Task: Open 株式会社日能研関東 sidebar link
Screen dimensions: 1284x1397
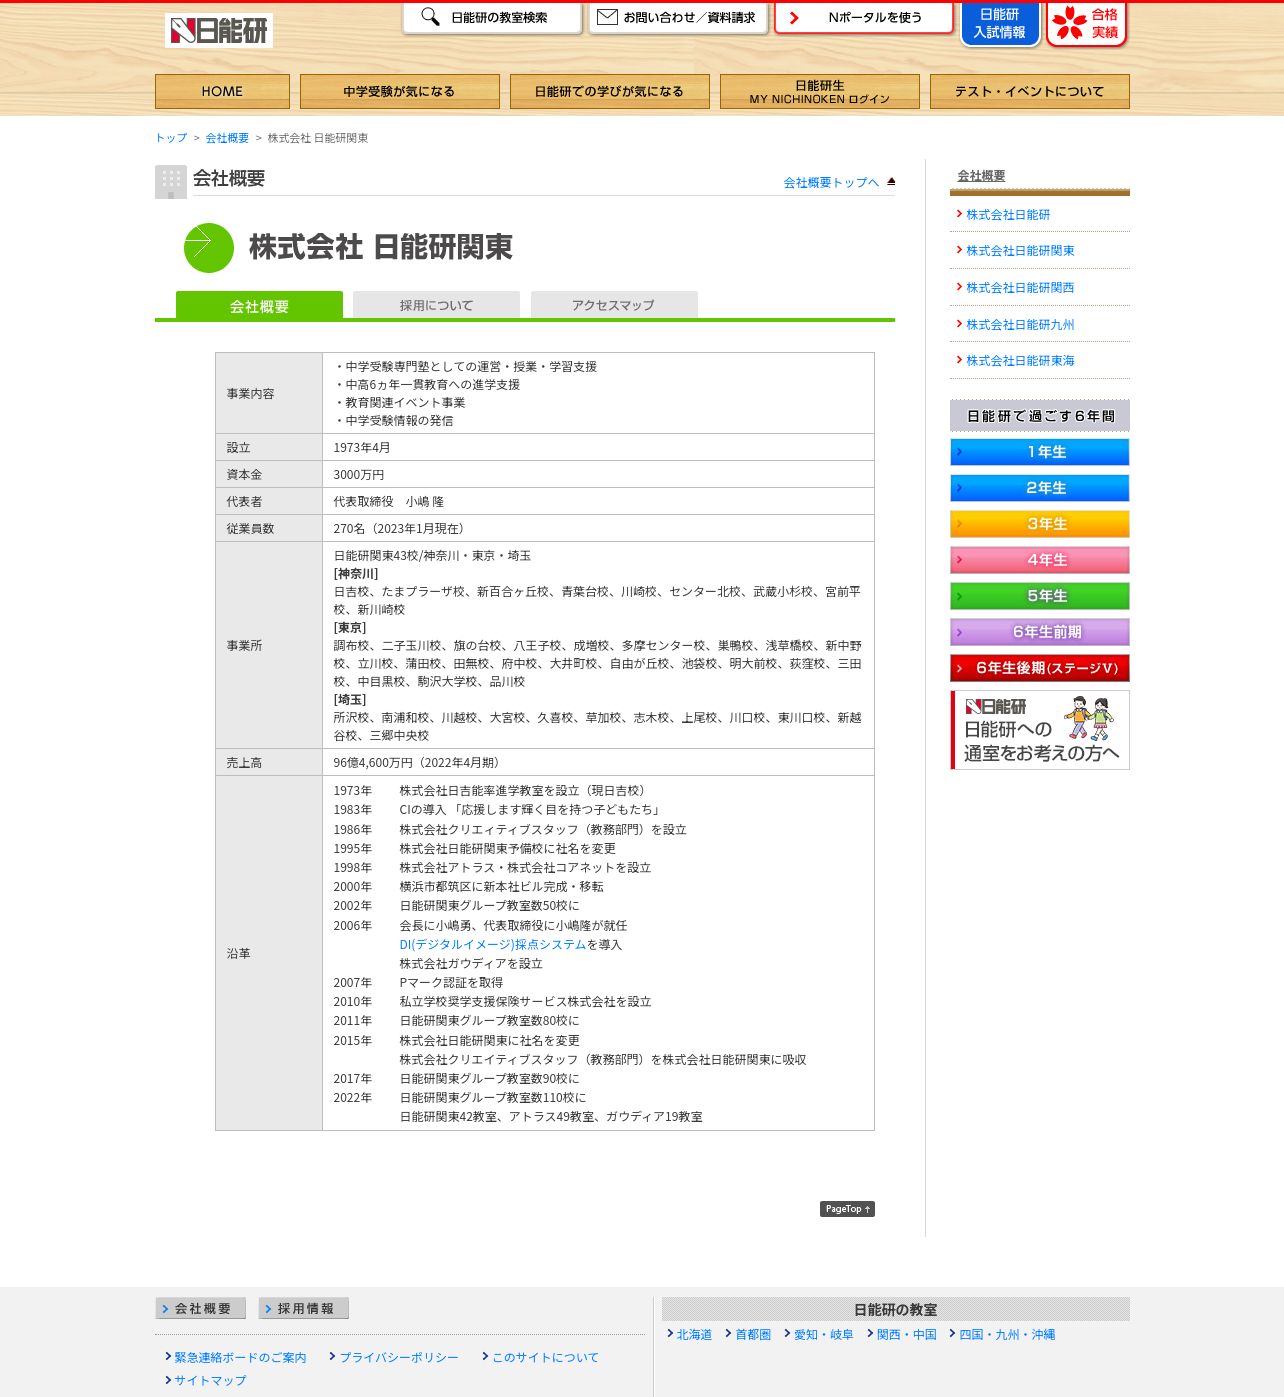Action: (x=1020, y=250)
